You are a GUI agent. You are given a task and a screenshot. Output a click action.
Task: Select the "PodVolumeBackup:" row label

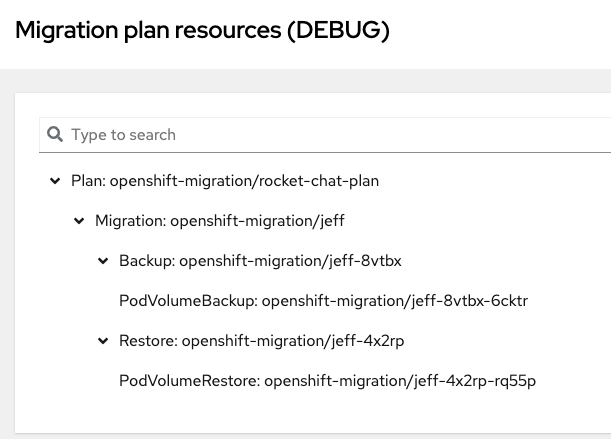188,301
